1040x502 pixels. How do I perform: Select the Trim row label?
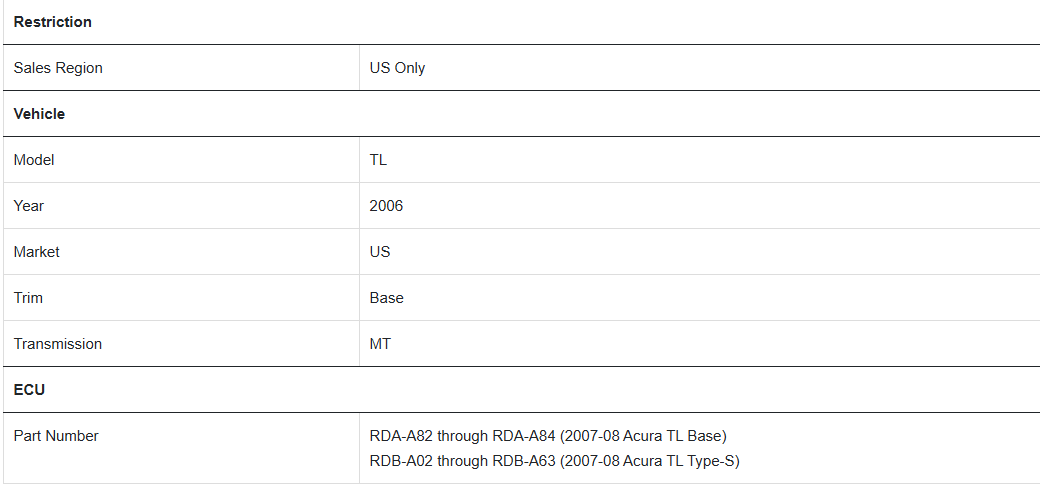pyautogui.click(x=28, y=298)
